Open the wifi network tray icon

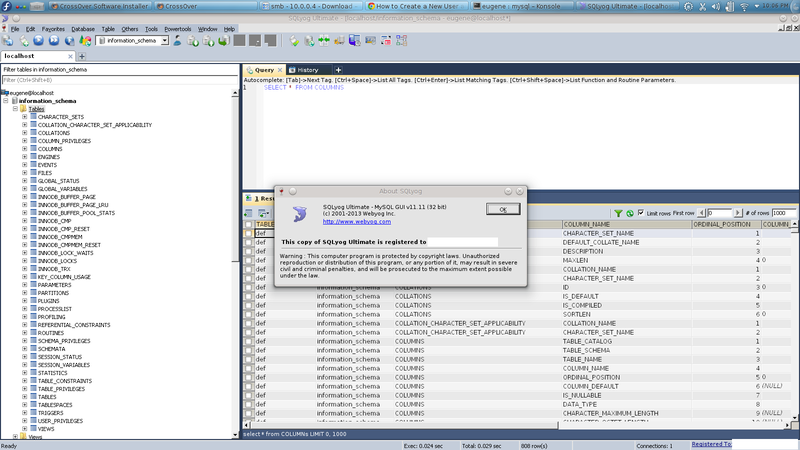[744, 6]
